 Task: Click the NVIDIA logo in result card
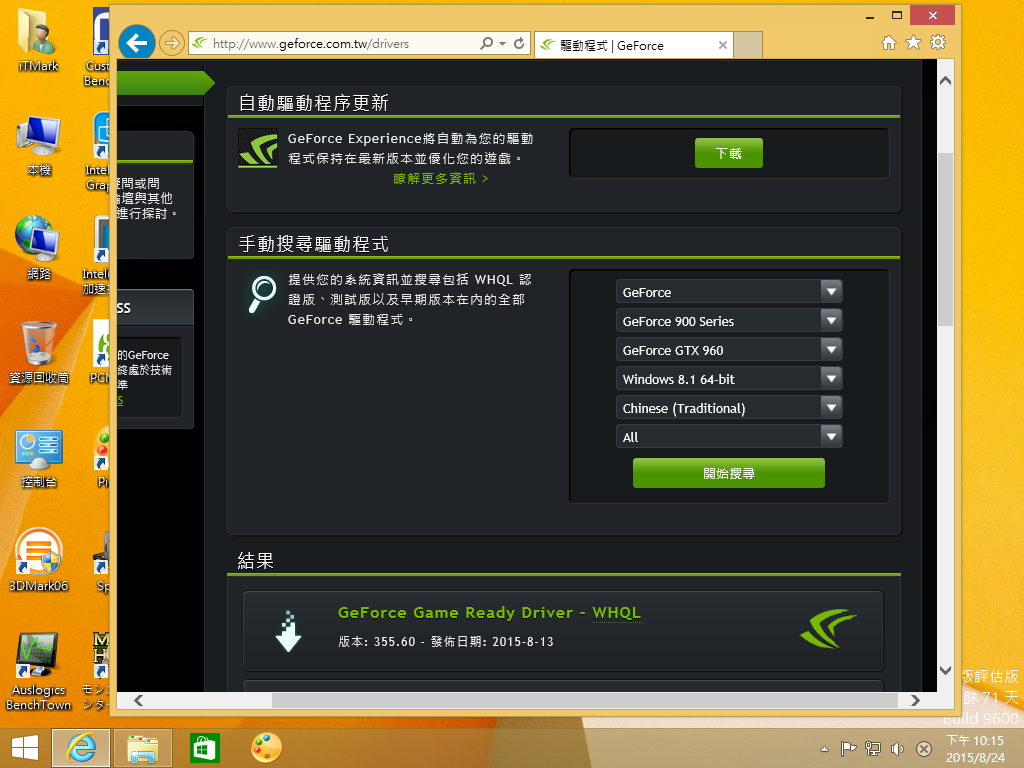tap(828, 628)
